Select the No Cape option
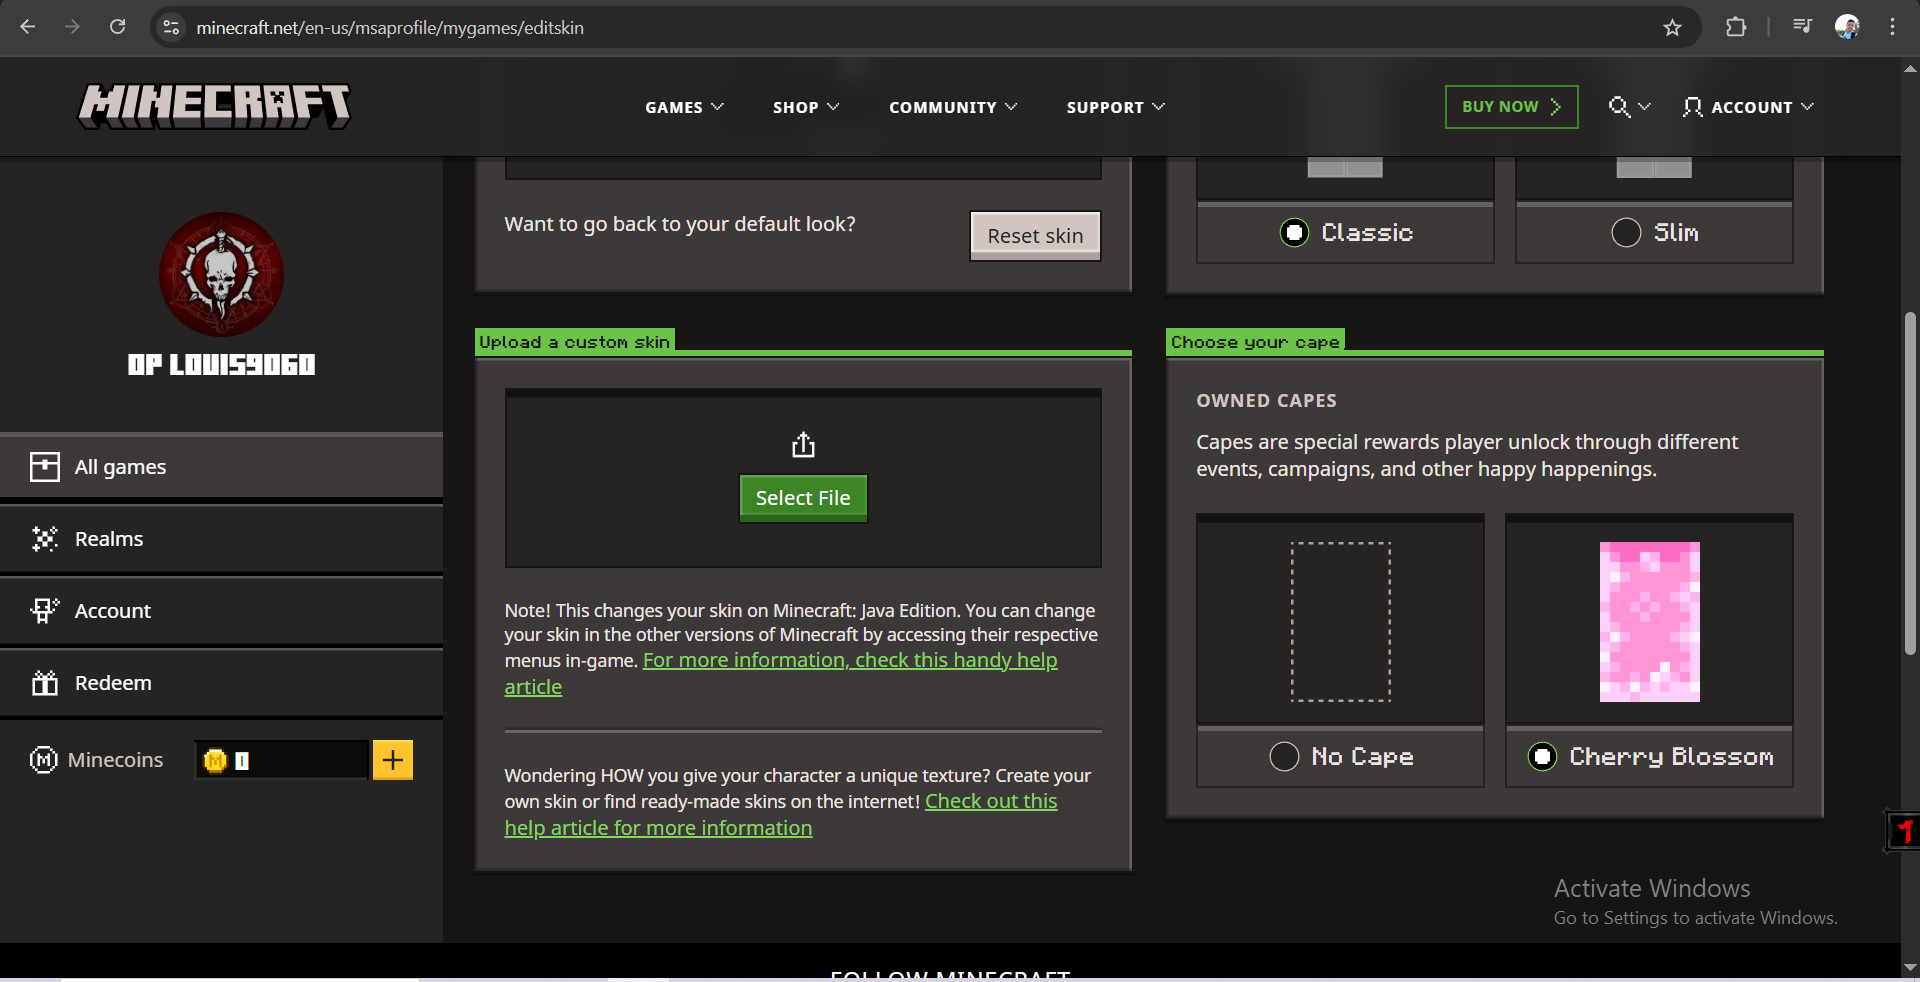Screen dimensions: 1920x982 pos(1284,757)
